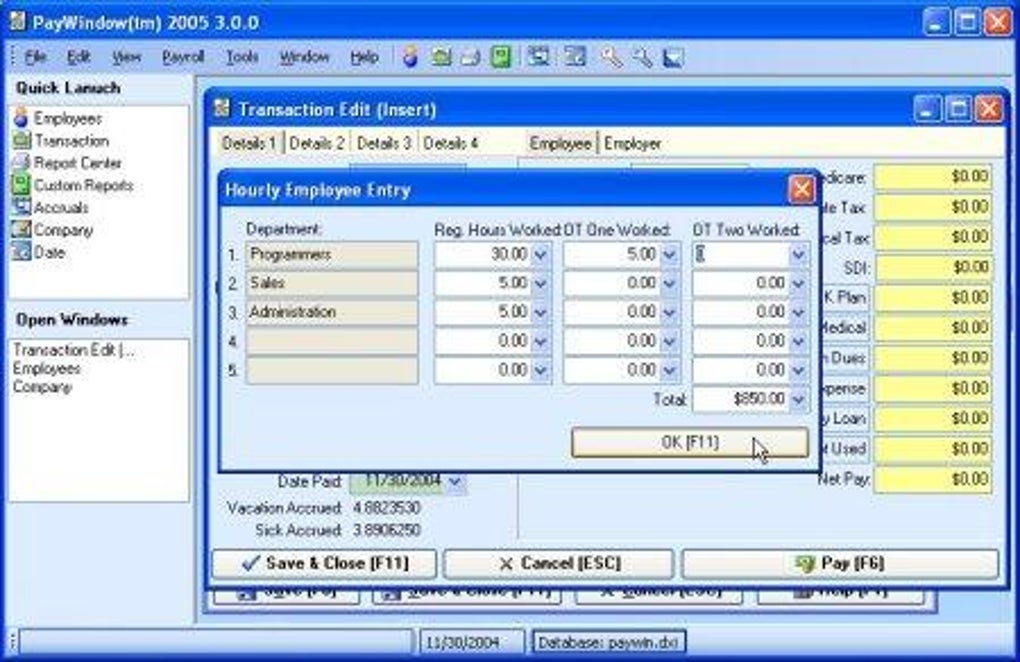1020x662 pixels.
Task: Expand OT Two dropdown in row 5
Action: click(799, 370)
